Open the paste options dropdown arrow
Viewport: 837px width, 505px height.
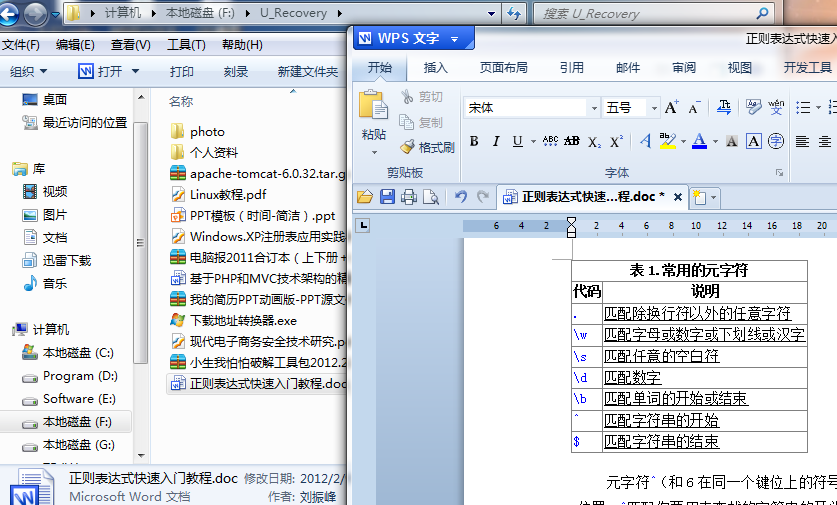point(374,152)
